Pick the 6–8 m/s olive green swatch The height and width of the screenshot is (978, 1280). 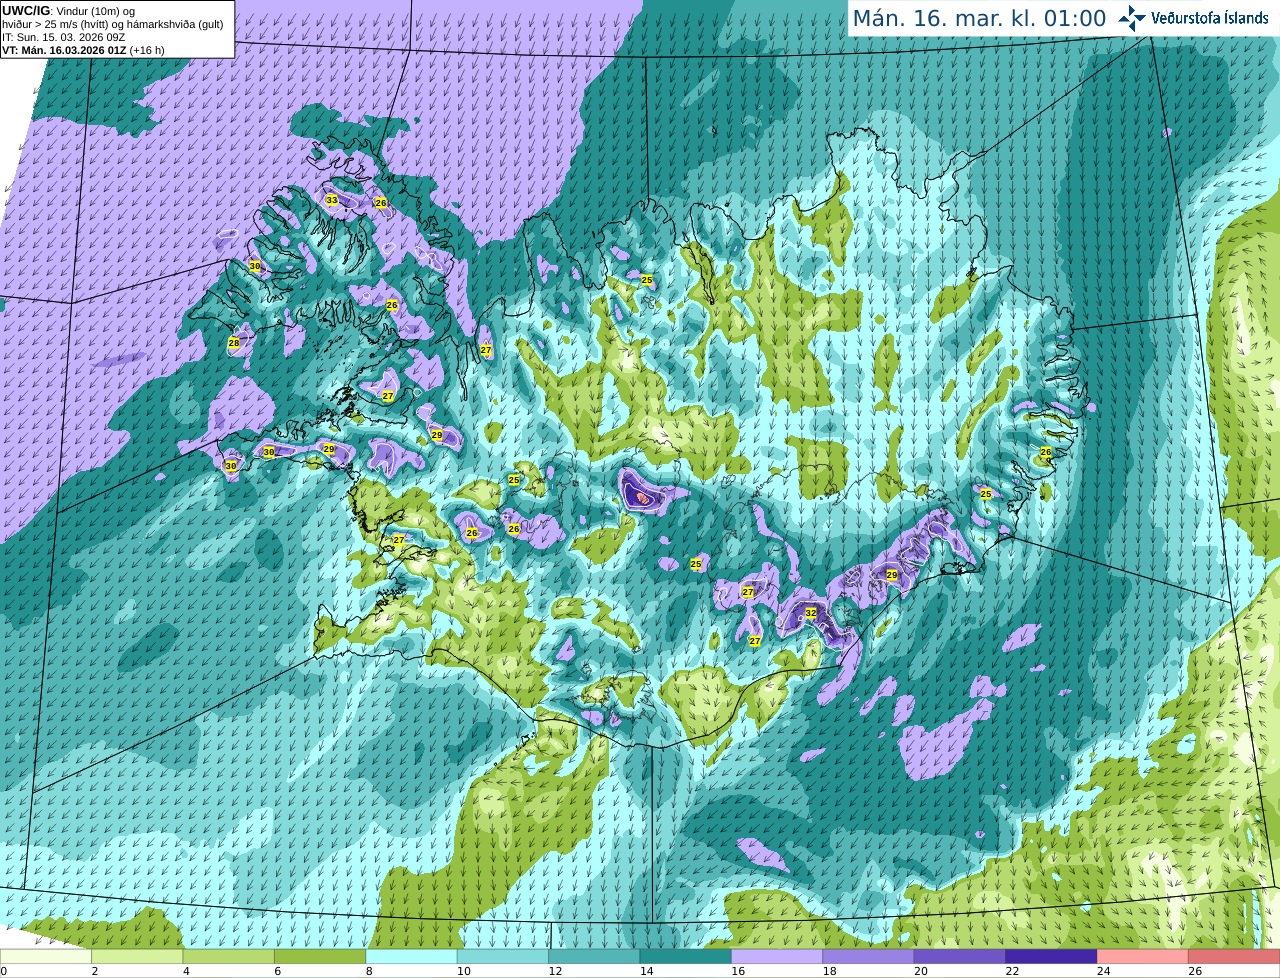pyautogui.click(x=321, y=956)
